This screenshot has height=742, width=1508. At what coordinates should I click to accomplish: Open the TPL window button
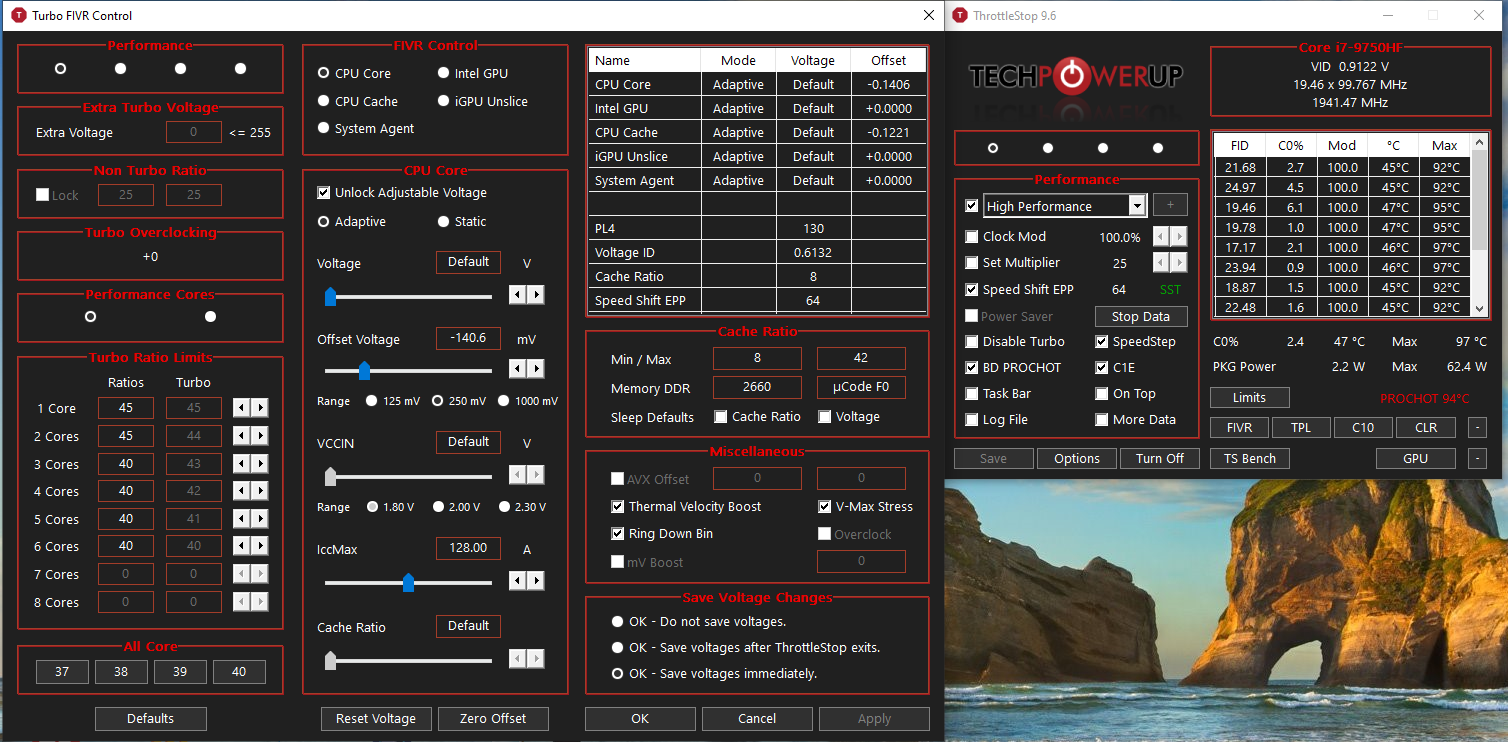(x=1301, y=428)
